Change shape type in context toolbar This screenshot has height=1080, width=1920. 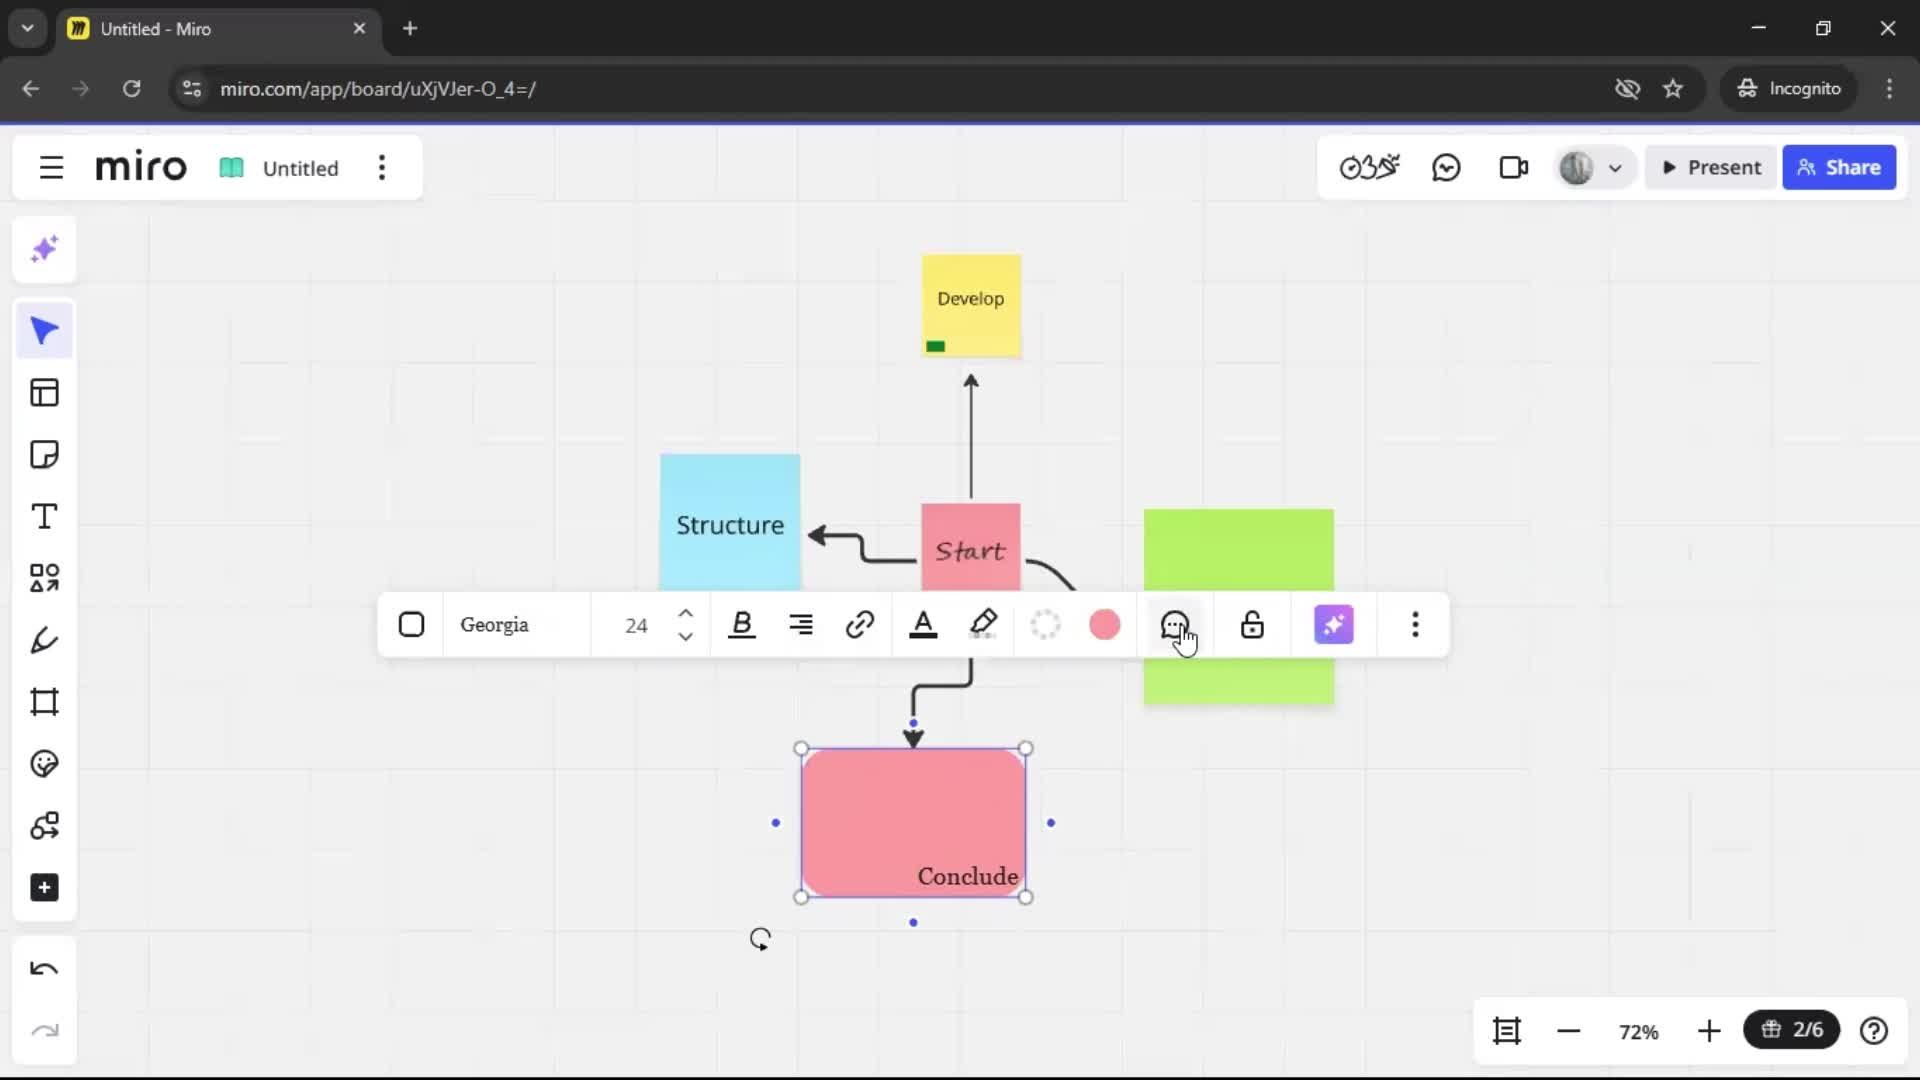[x=411, y=625]
